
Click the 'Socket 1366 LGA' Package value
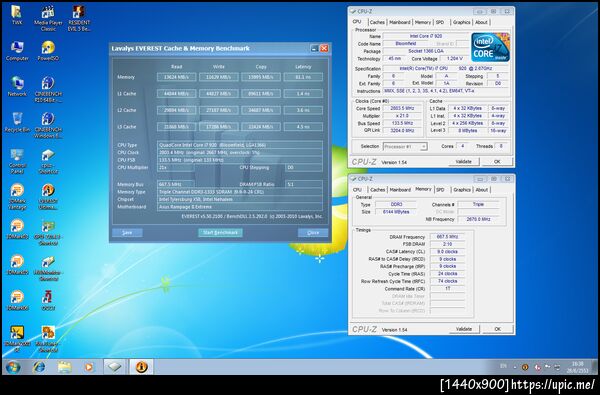click(426, 51)
